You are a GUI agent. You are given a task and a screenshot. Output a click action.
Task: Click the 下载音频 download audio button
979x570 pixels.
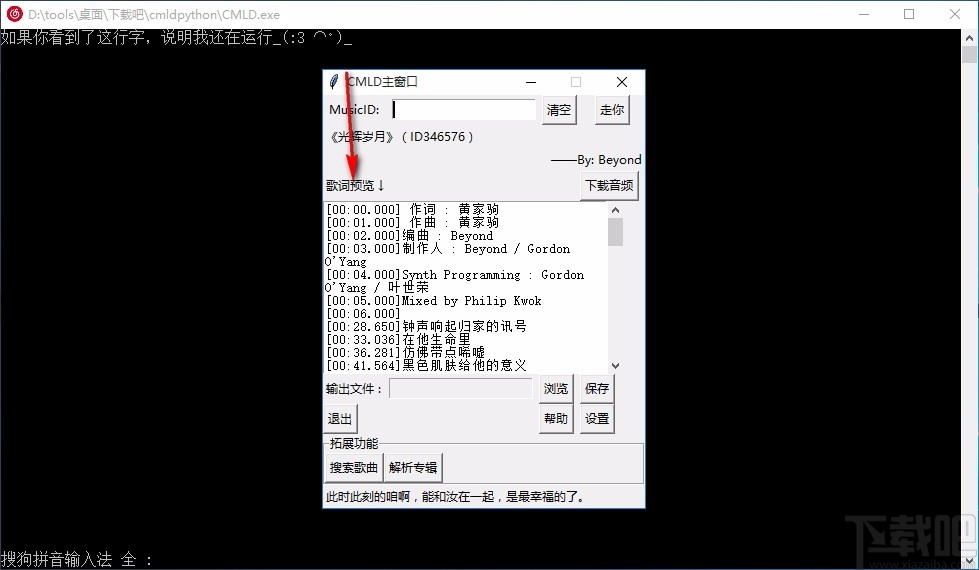(x=609, y=185)
